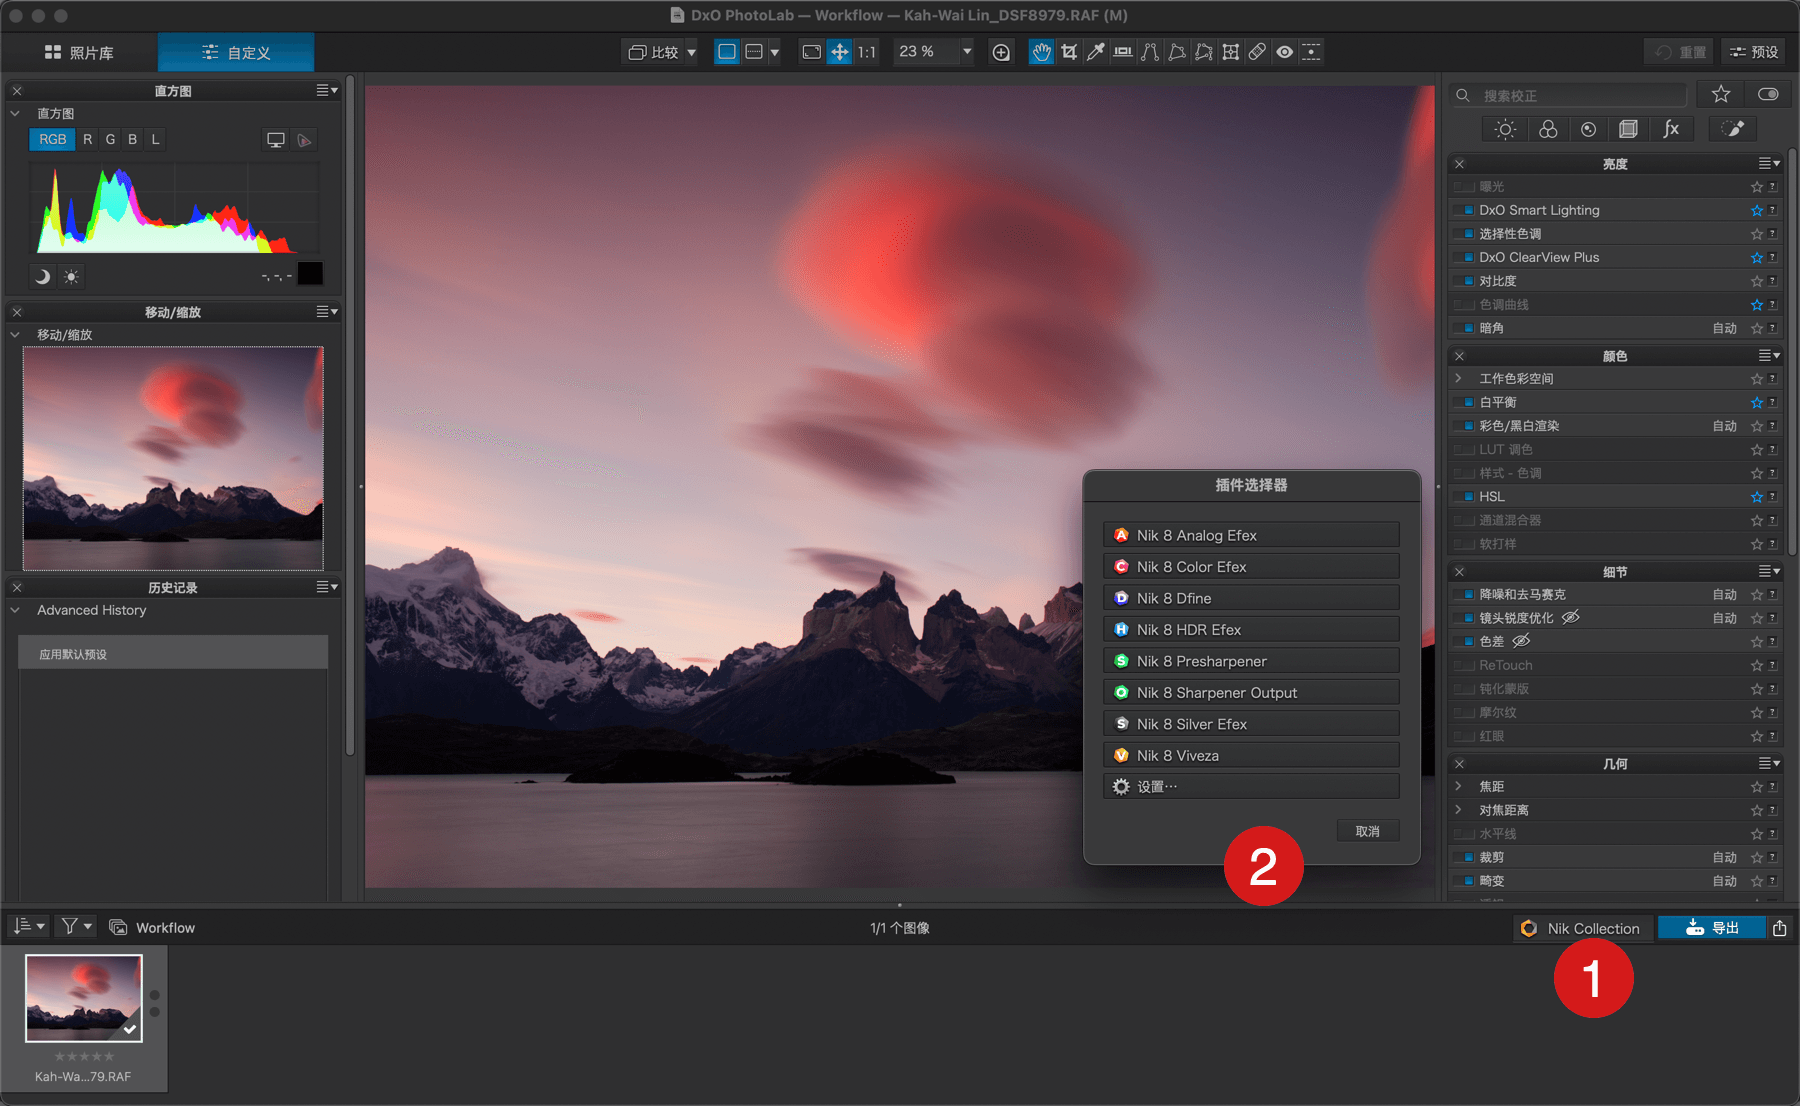
Task: Enable Fit to screen view icon
Action: tap(812, 52)
